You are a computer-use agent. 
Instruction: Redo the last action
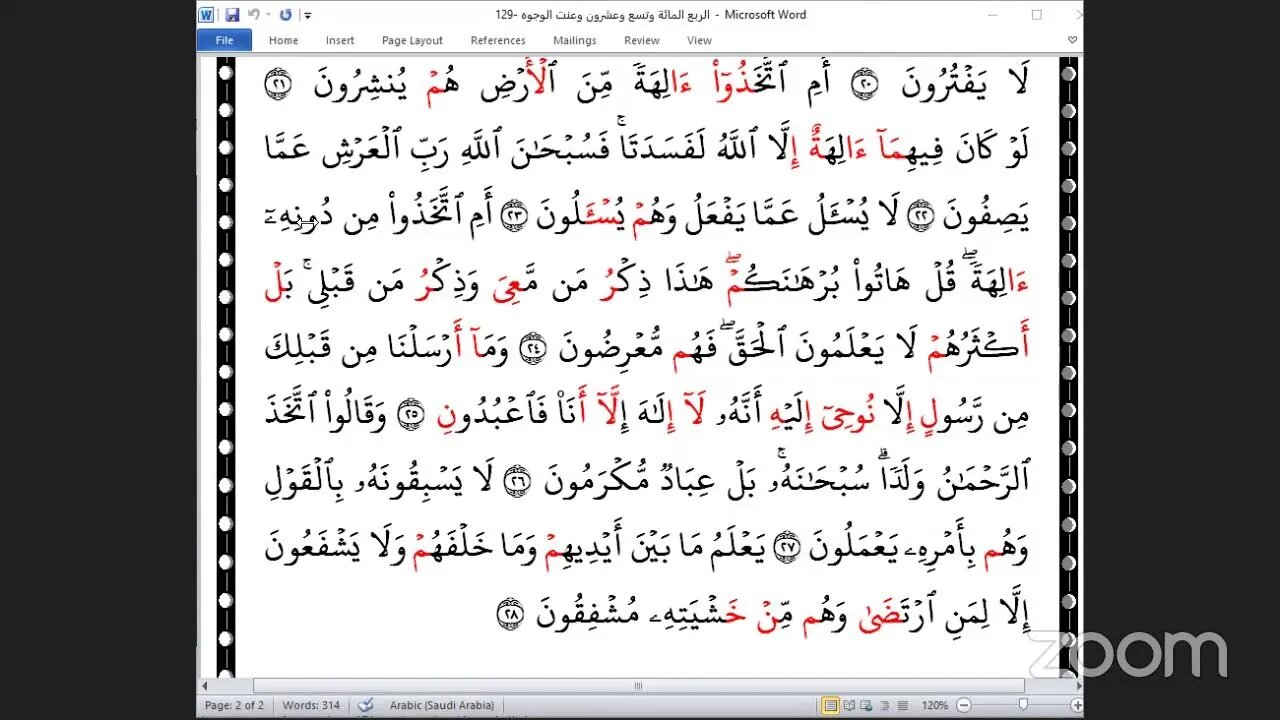coord(286,15)
